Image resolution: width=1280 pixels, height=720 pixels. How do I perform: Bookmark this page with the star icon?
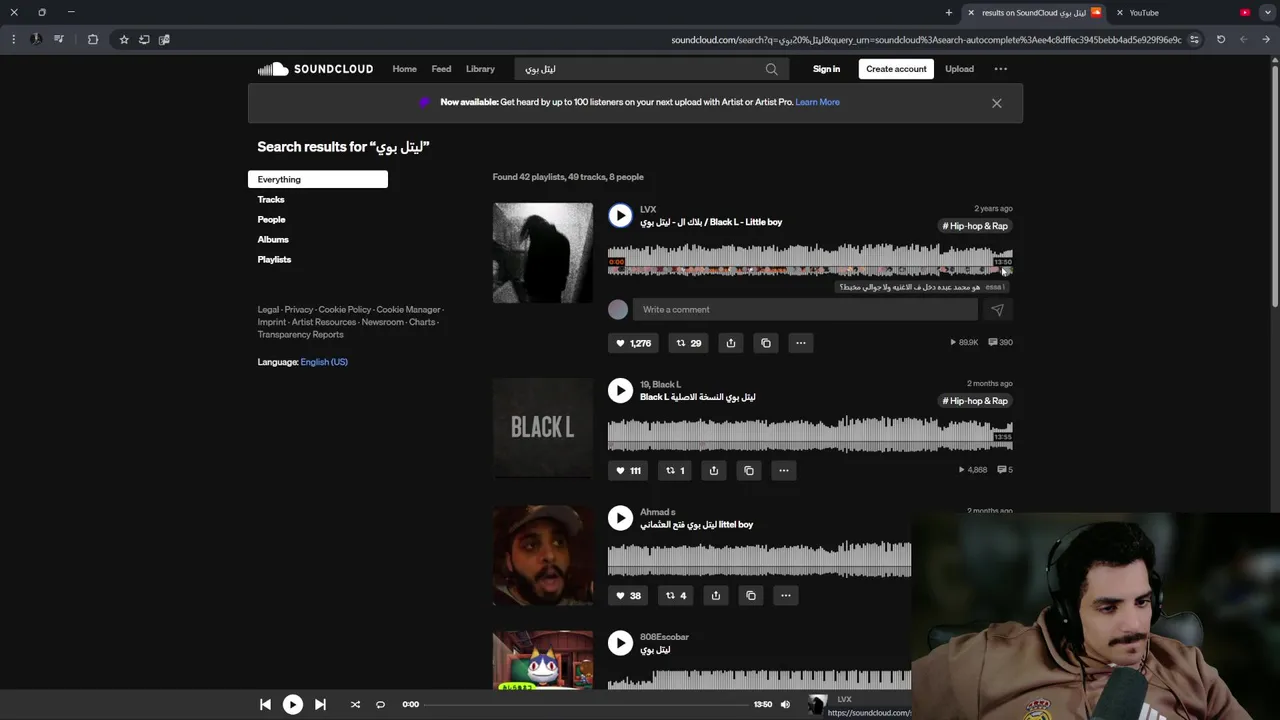click(x=124, y=39)
